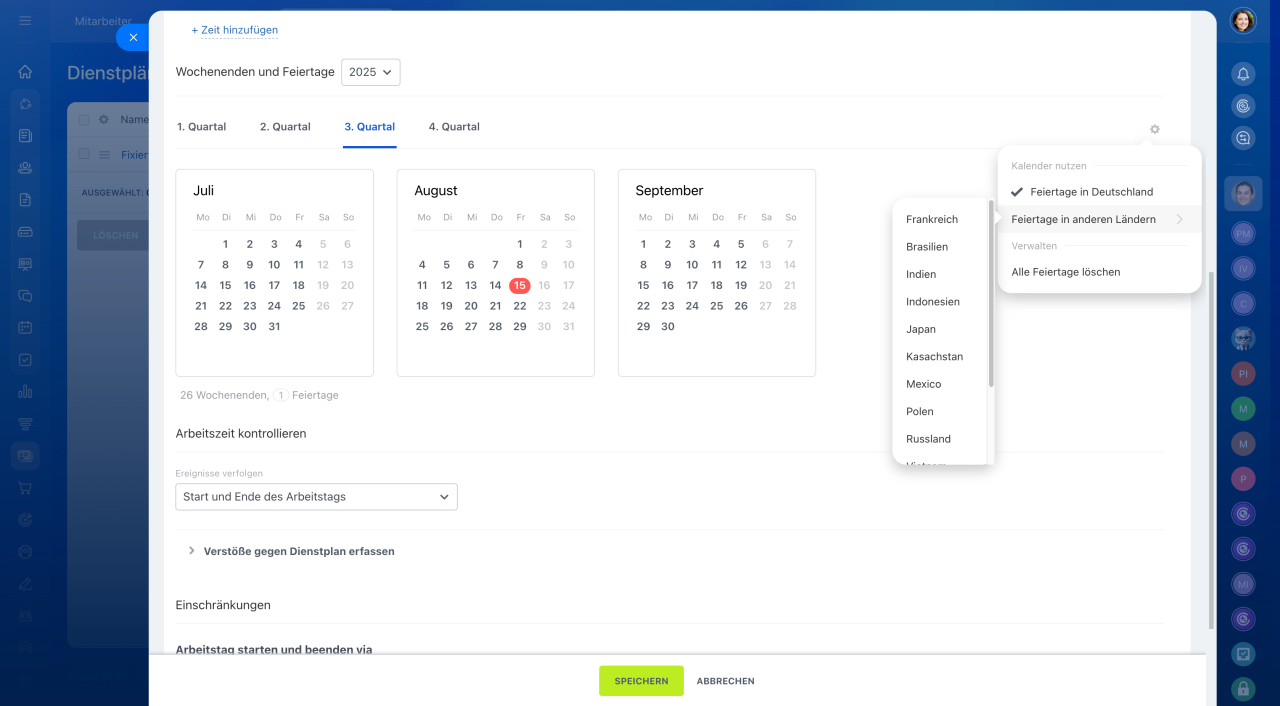
Task: Close the side panel with the X button
Action: pos(133,37)
